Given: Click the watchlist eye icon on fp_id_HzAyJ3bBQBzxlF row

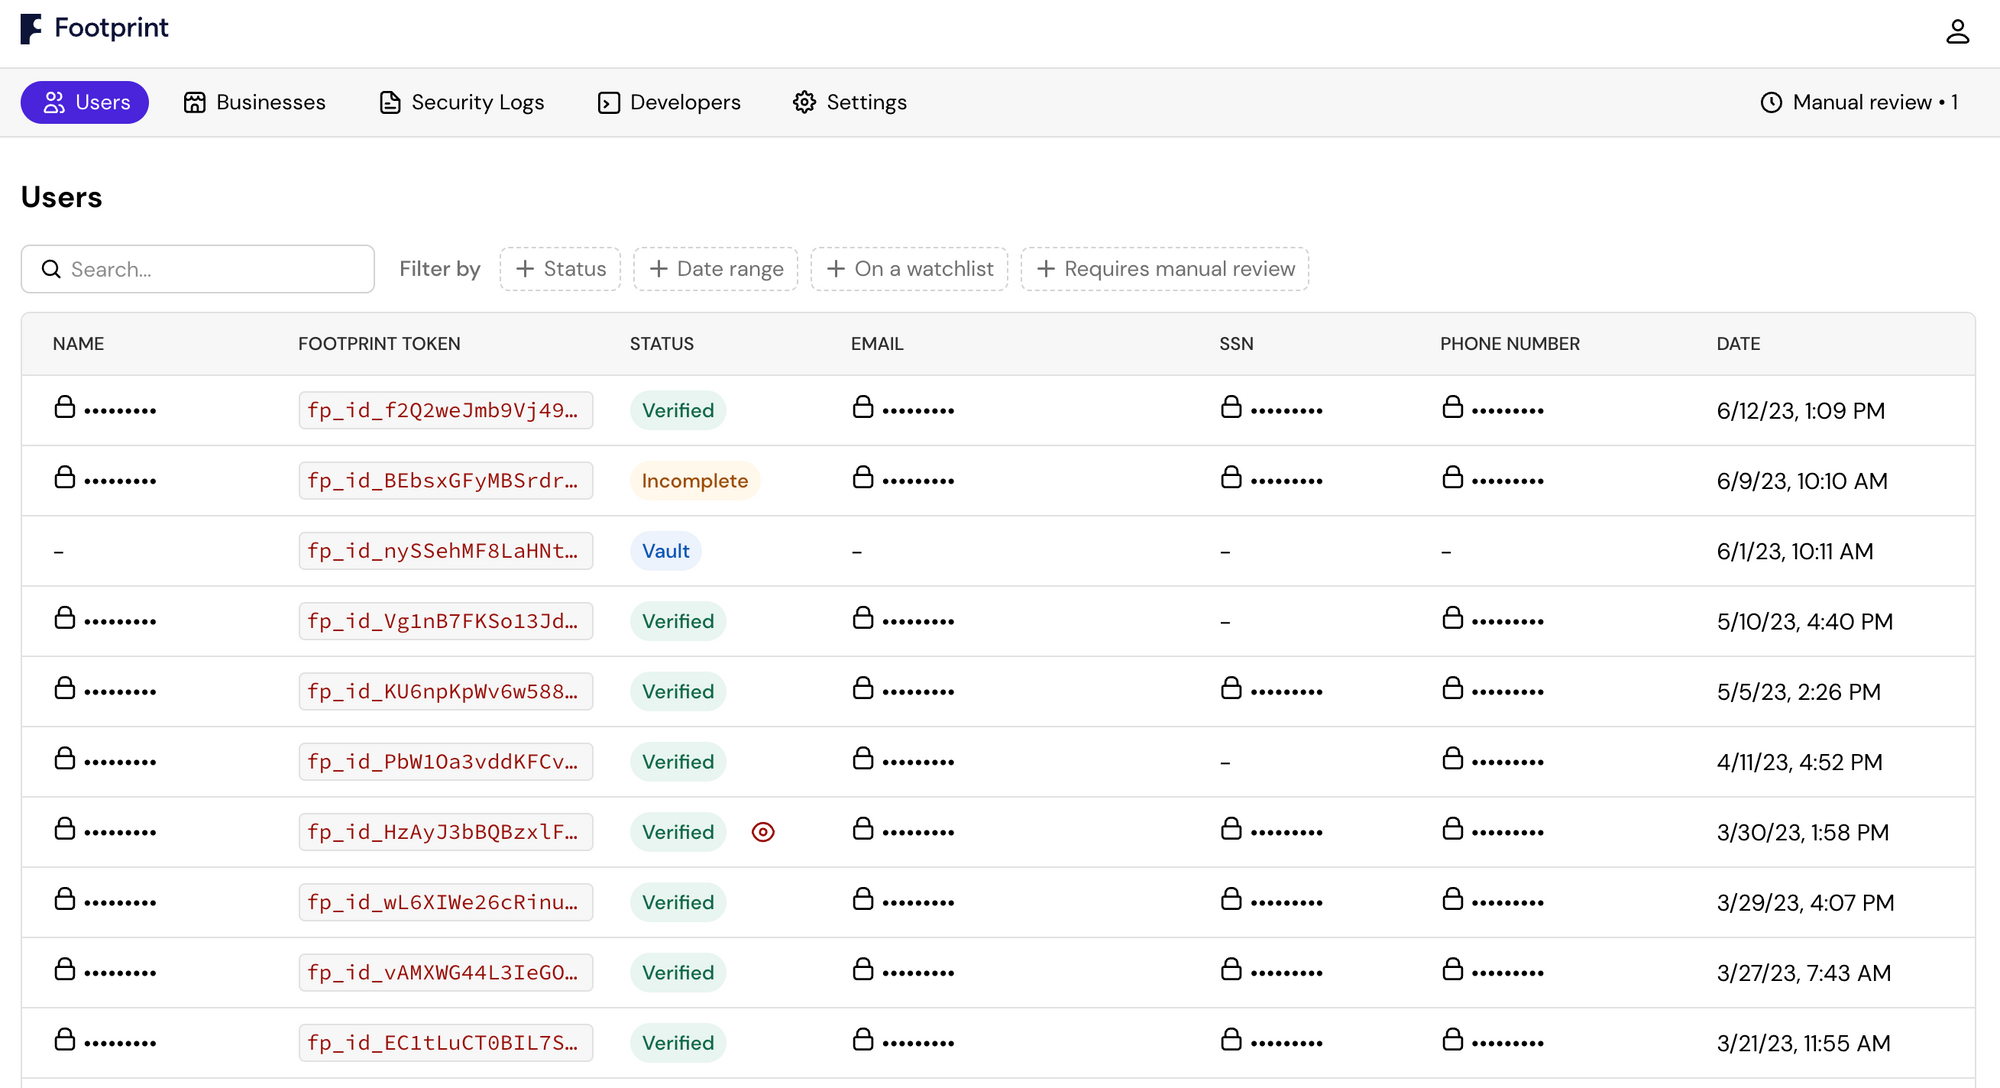Looking at the screenshot, I should pos(763,832).
